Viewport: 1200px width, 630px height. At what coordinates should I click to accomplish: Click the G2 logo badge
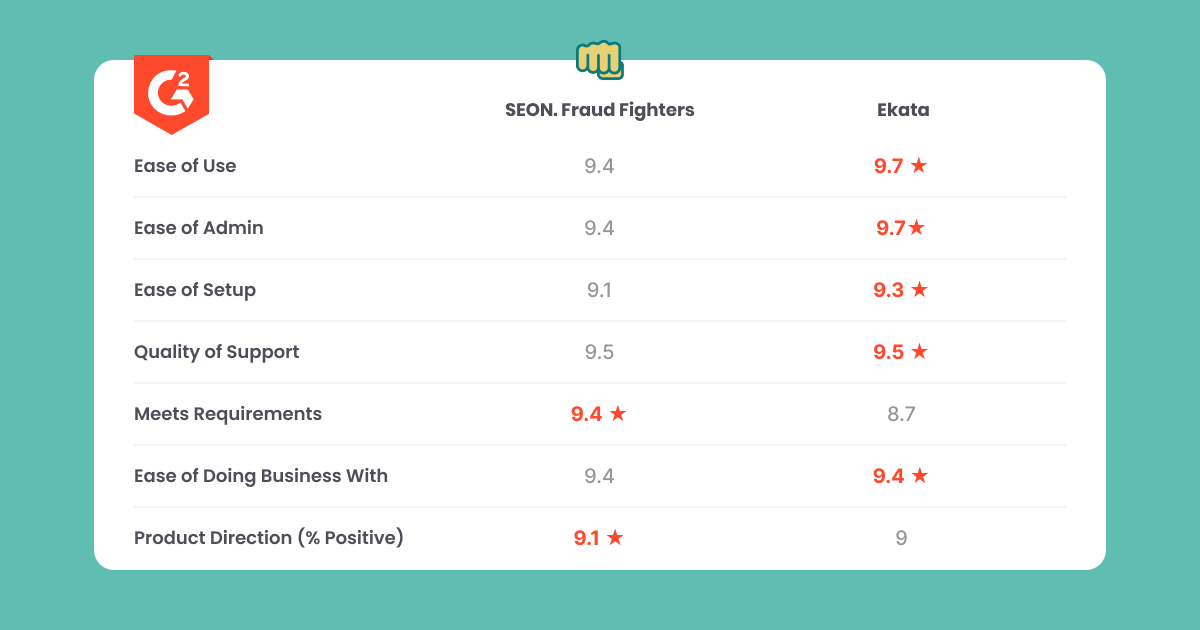(x=171, y=94)
